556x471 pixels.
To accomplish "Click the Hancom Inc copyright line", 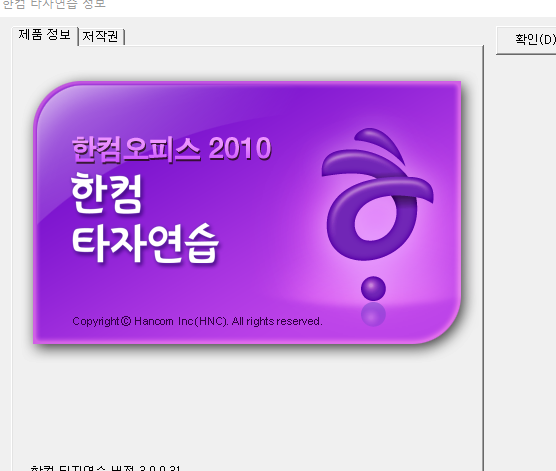I will (197, 321).
